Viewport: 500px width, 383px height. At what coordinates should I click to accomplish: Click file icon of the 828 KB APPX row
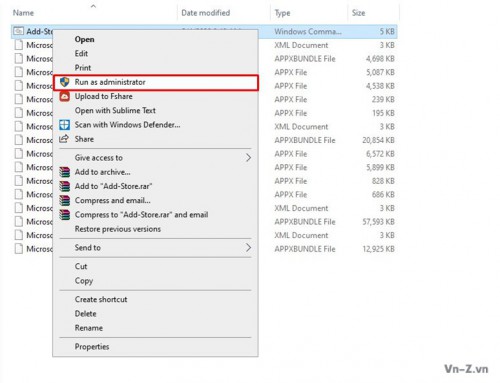(19, 181)
